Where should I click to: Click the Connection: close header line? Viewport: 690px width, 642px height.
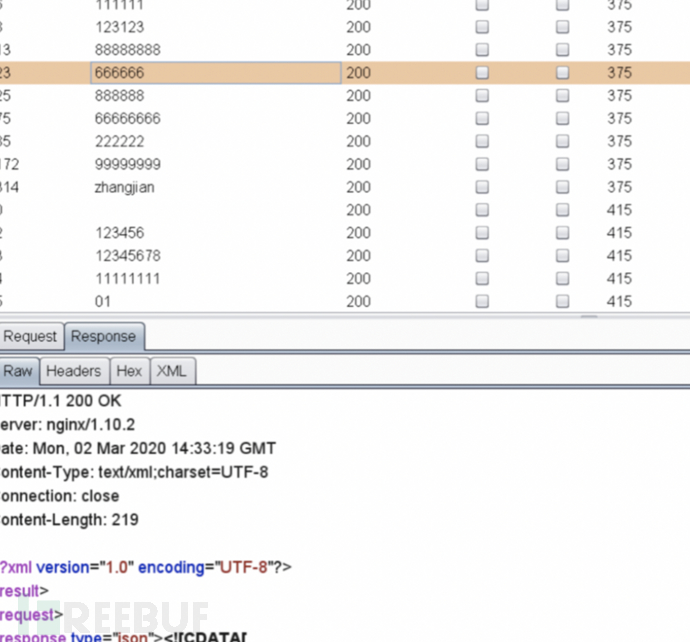(x=60, y=496)
